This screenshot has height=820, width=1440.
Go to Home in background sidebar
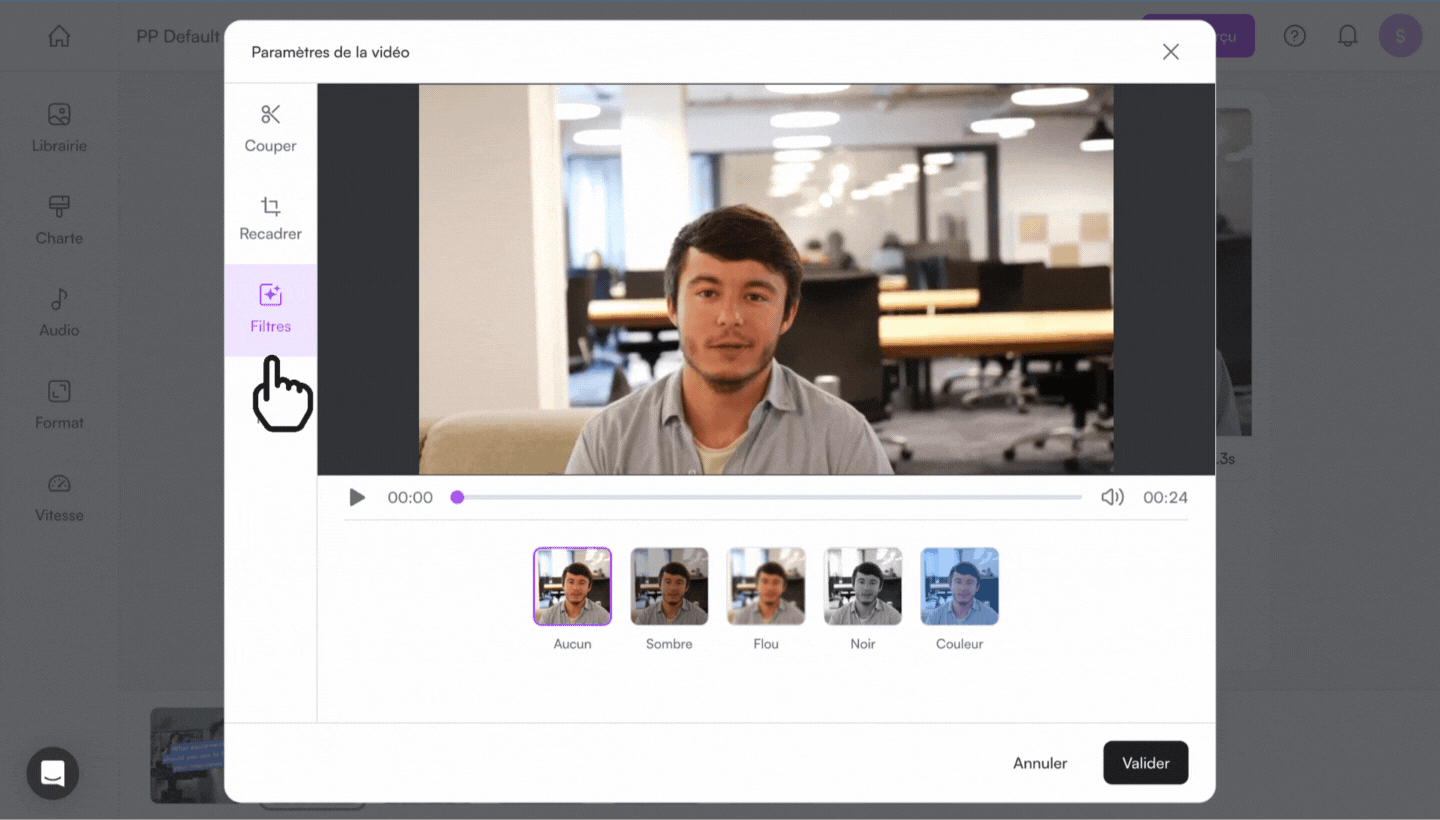[59, 36]
